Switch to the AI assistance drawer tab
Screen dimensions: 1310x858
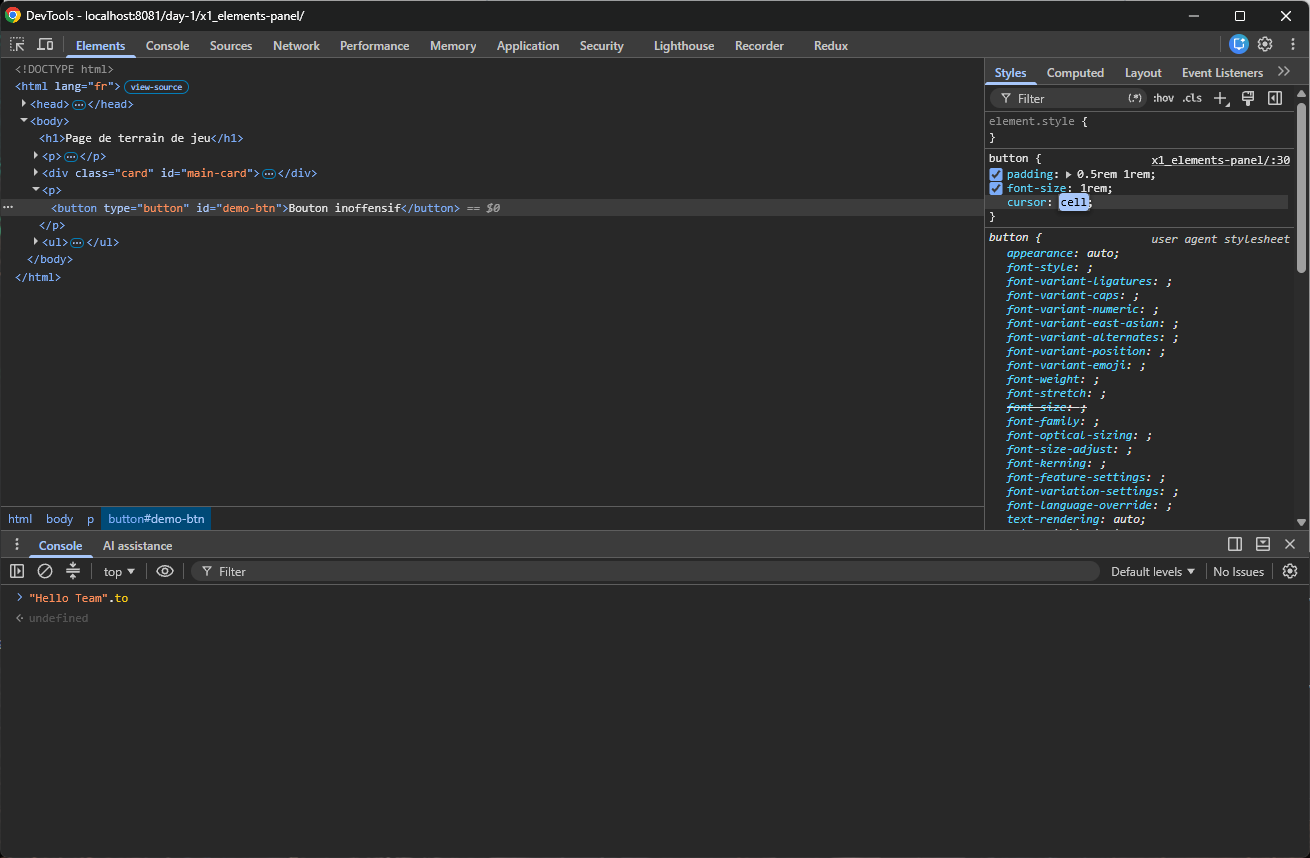(x=137, y=545)
